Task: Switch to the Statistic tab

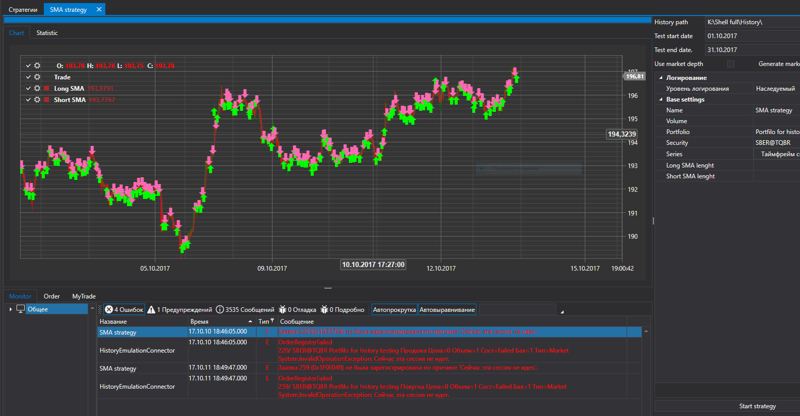Action: [x=47, y=33]
